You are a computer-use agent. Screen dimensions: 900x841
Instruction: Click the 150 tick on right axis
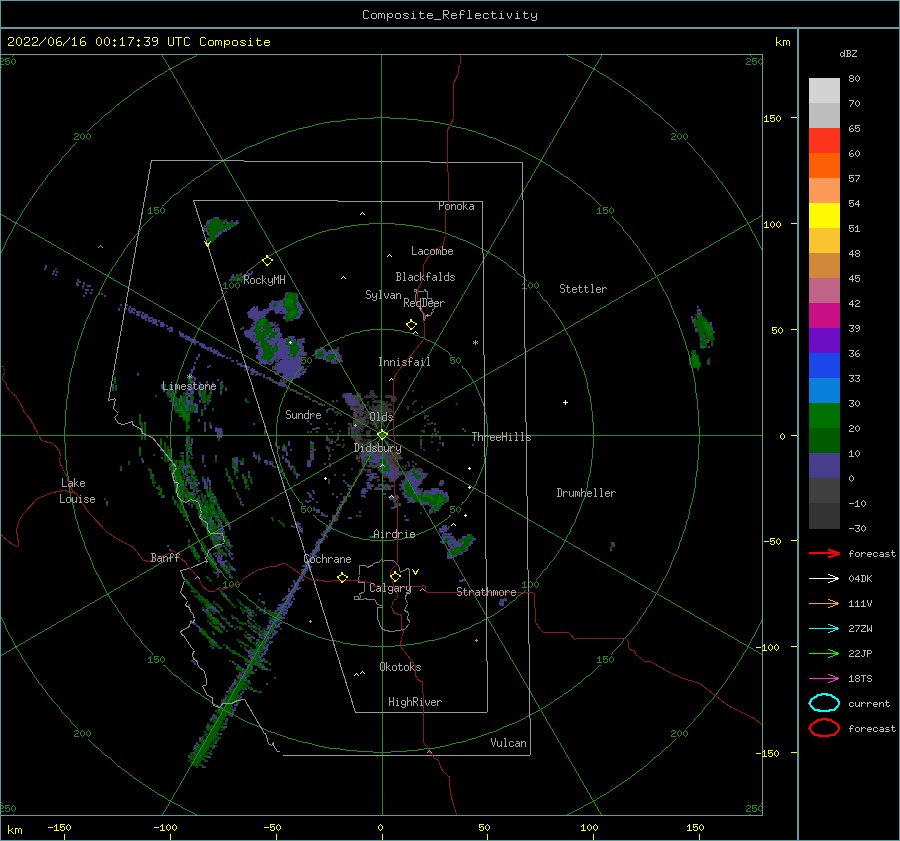(772, 118)
